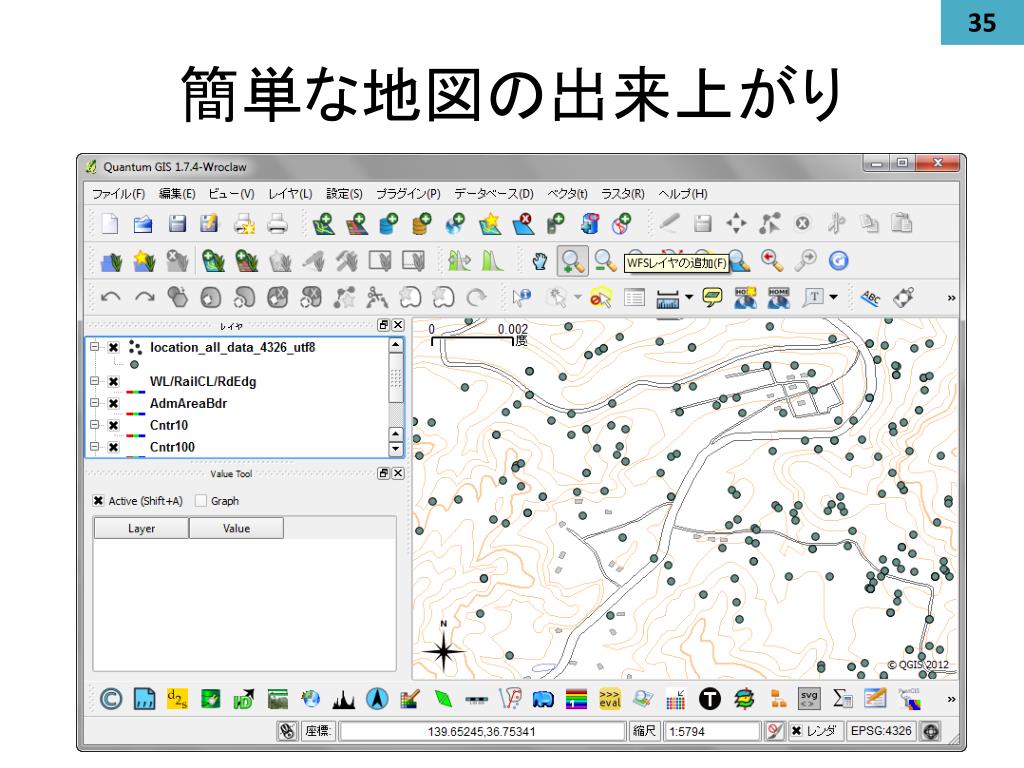Toggle visibility of Cntr100 layer
The height and width of the screenshot is (768, 1024).
[x=114, y=447]
